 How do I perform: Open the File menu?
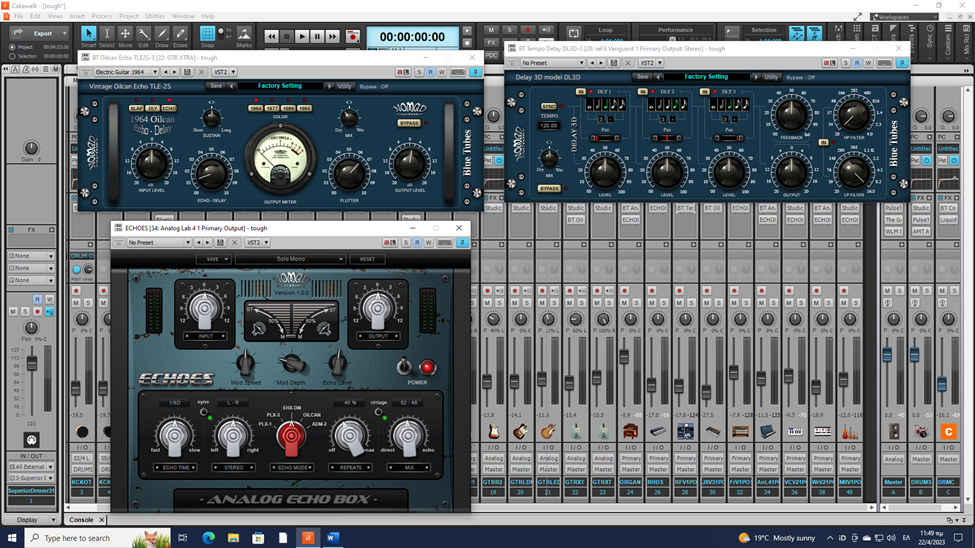pyautogui.click(x=19, y=16)
